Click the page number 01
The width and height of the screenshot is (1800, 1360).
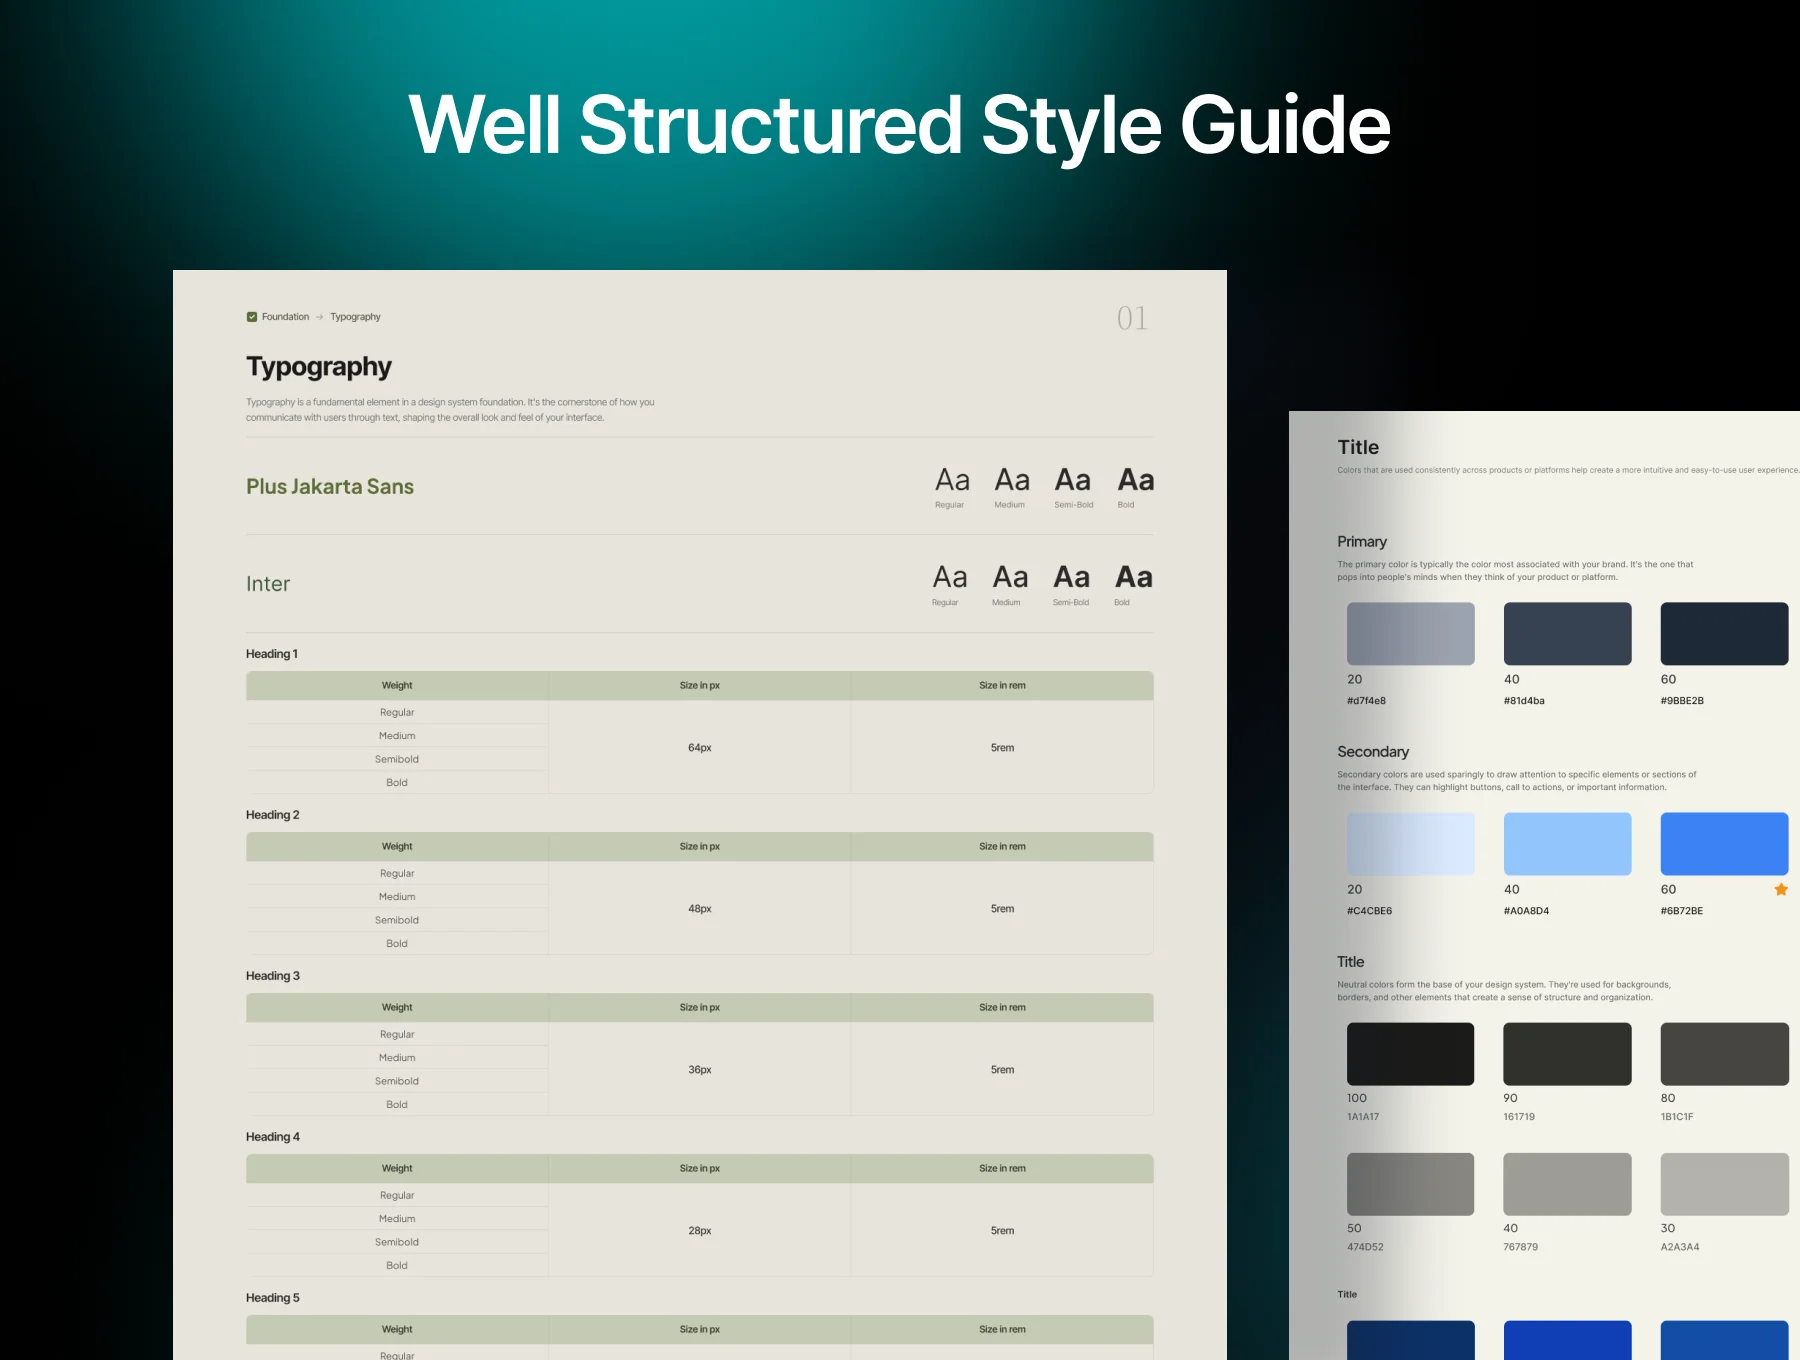click(1132, 319)
